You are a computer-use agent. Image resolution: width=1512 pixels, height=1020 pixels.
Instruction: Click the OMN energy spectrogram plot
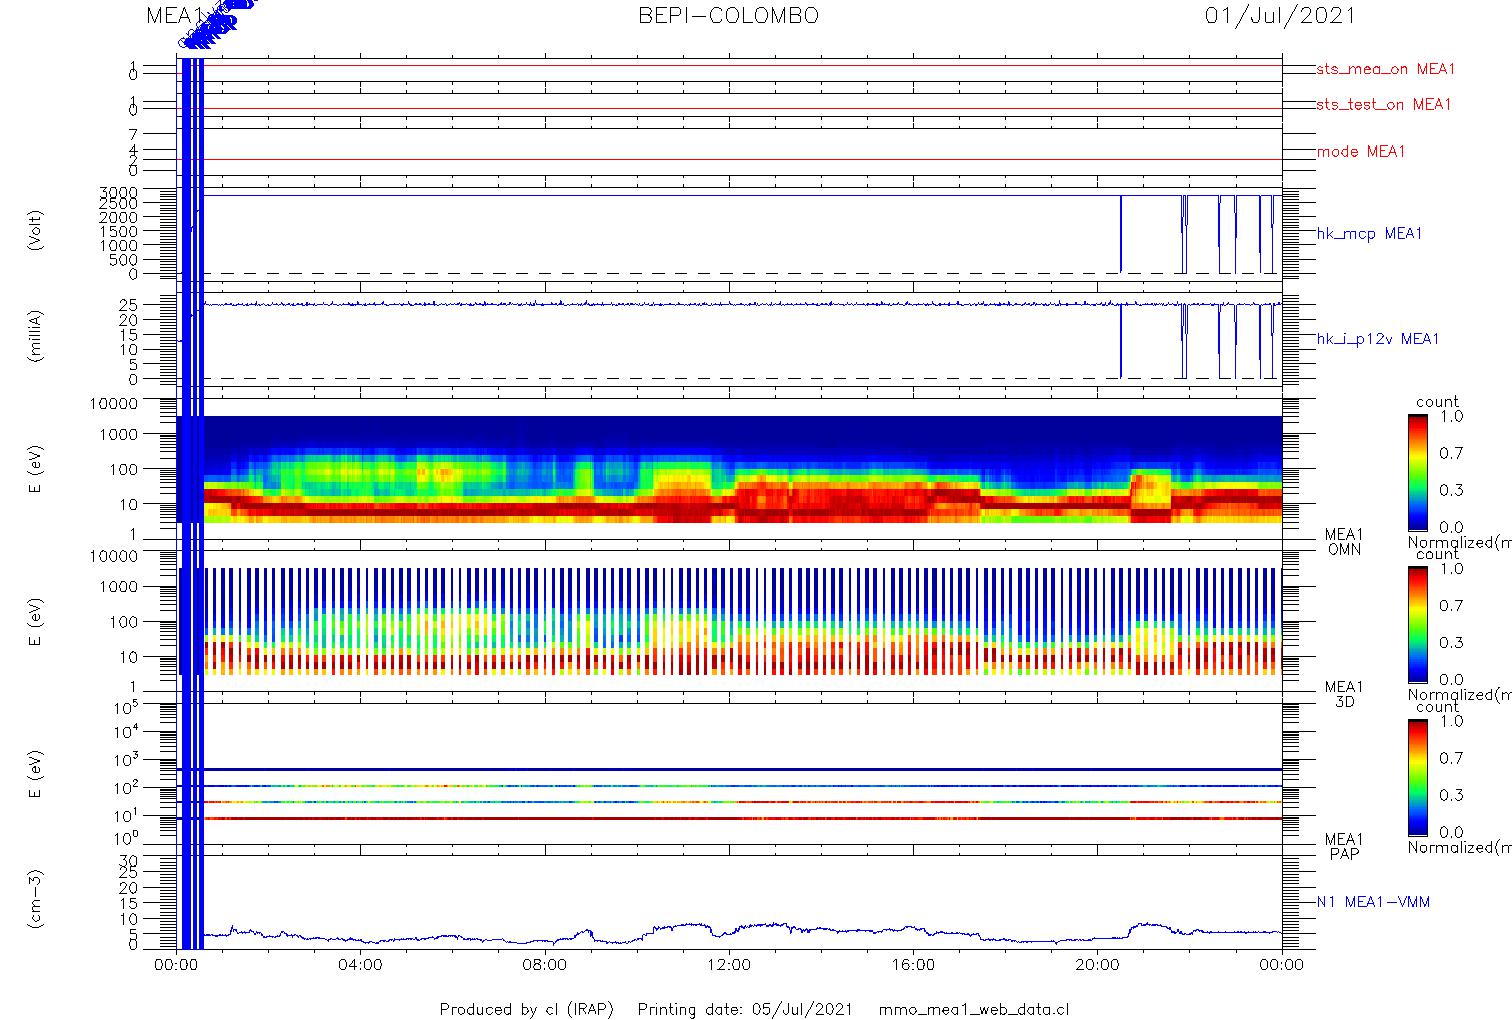point(729,469)
